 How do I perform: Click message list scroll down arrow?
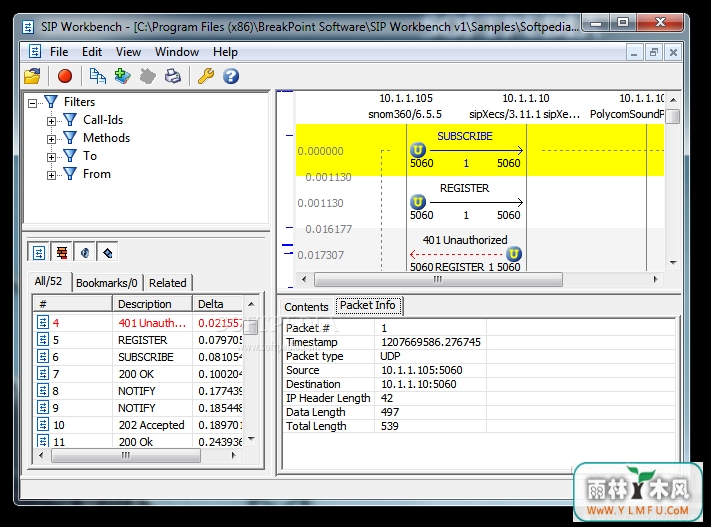coord(252,439)
